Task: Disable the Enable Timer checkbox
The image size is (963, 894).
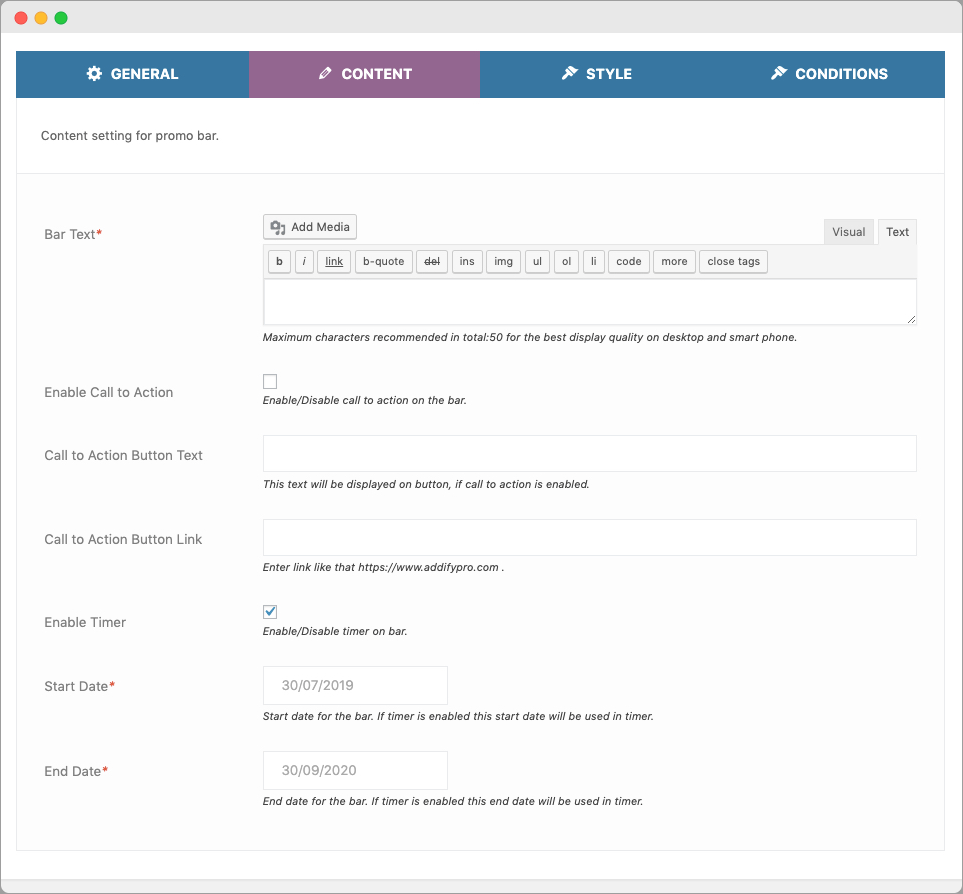Action: click(x=269, y=611)
